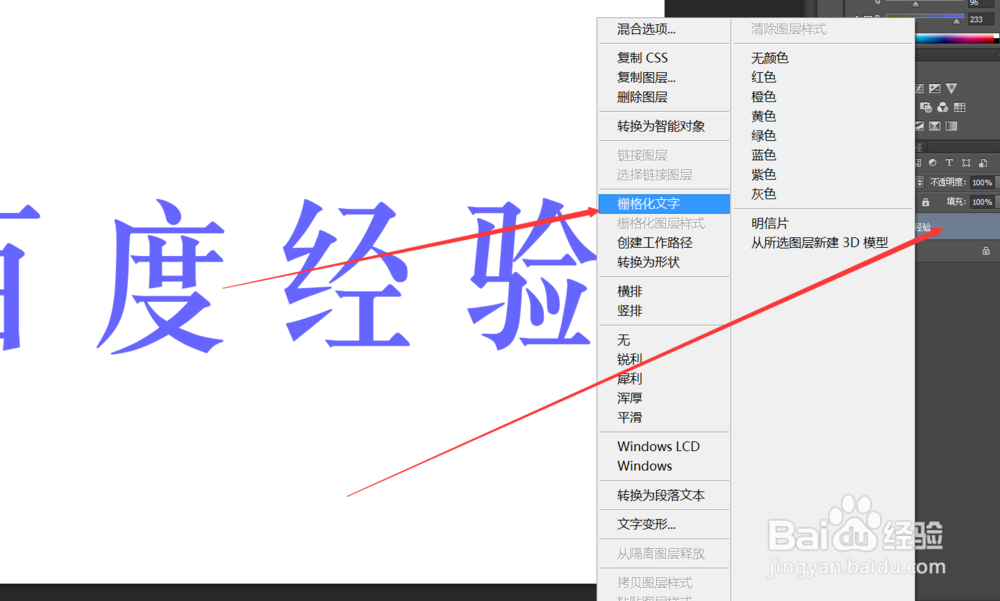Image resolution: width=1000 pixels, height=601 pixels.
Task: Pick 蓝色 layer color label
Action: point(763,155)
